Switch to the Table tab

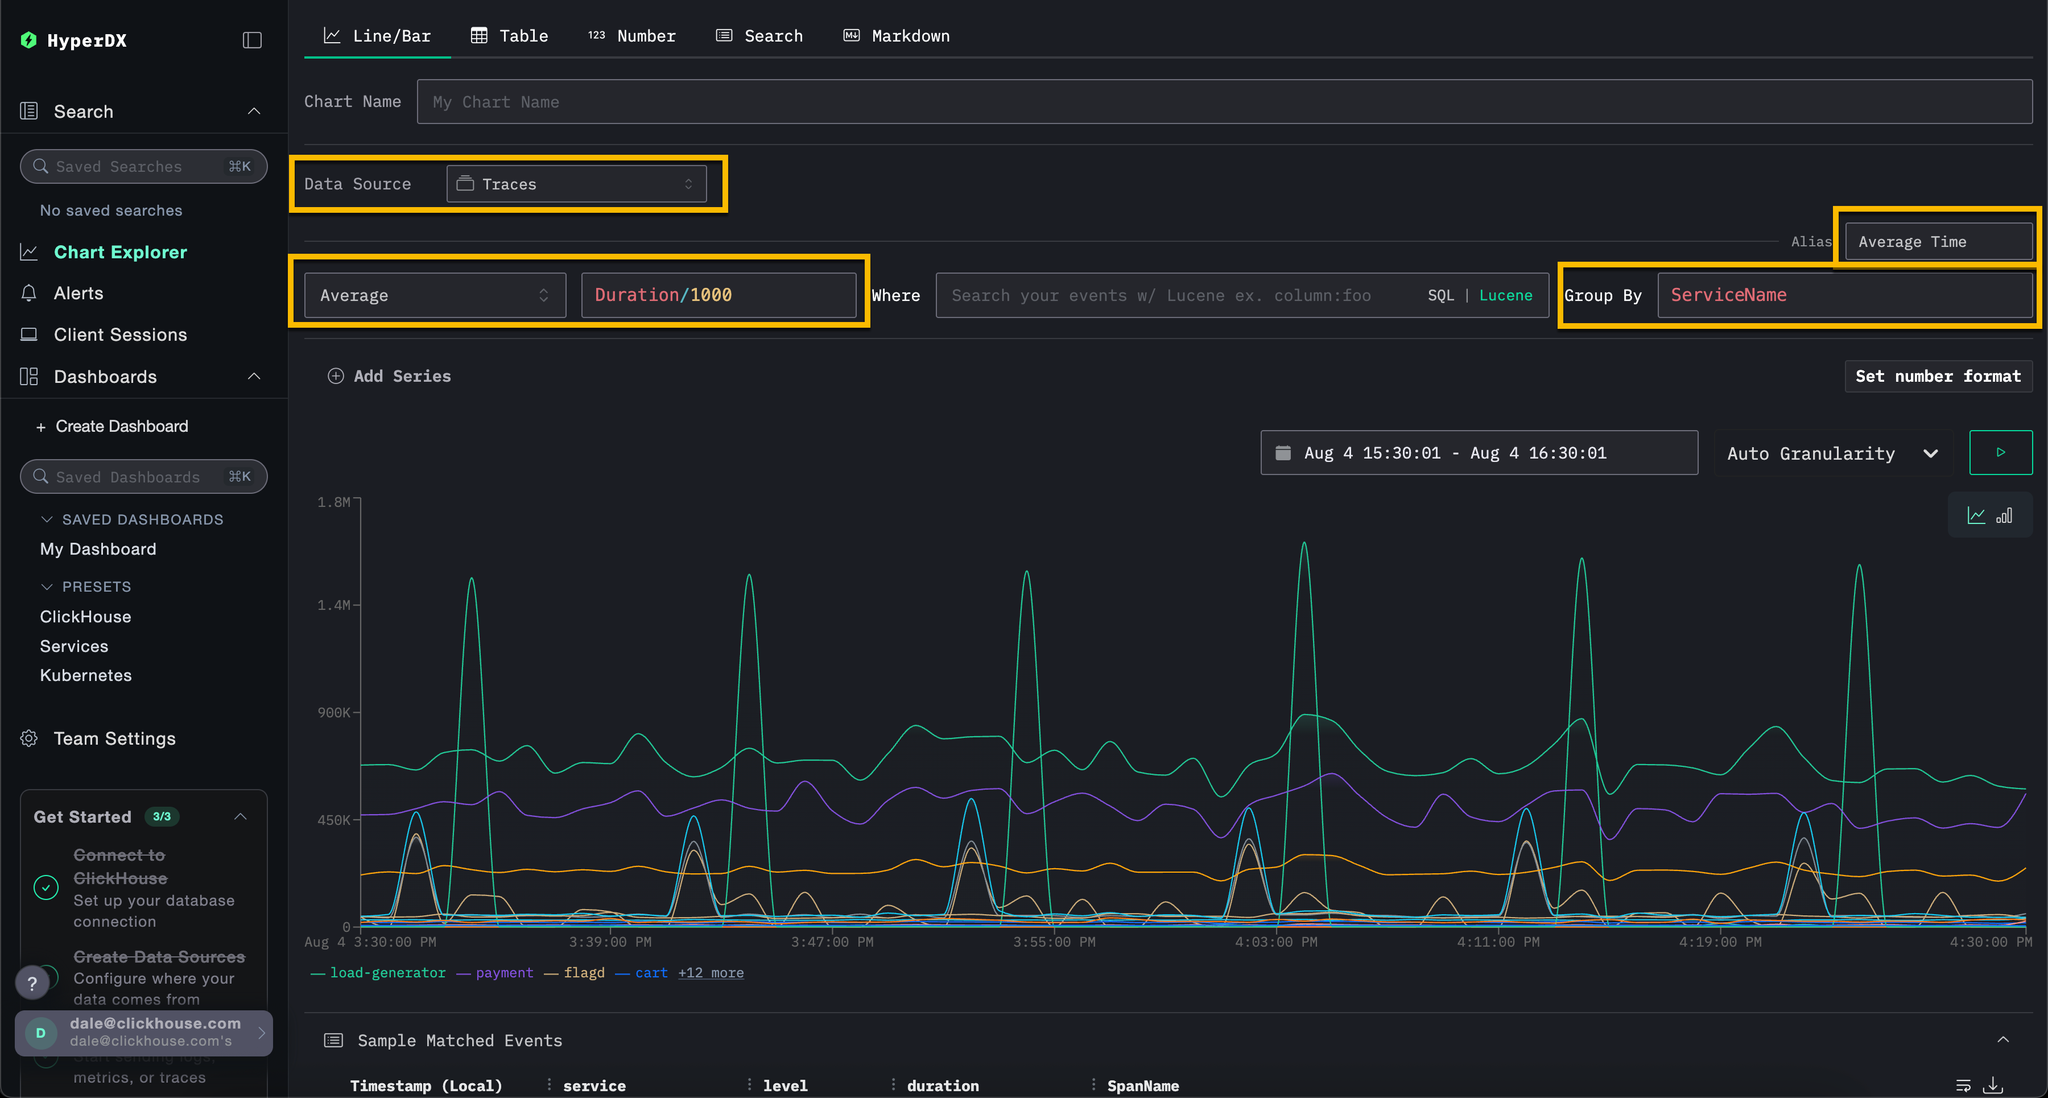click(510, 35)
